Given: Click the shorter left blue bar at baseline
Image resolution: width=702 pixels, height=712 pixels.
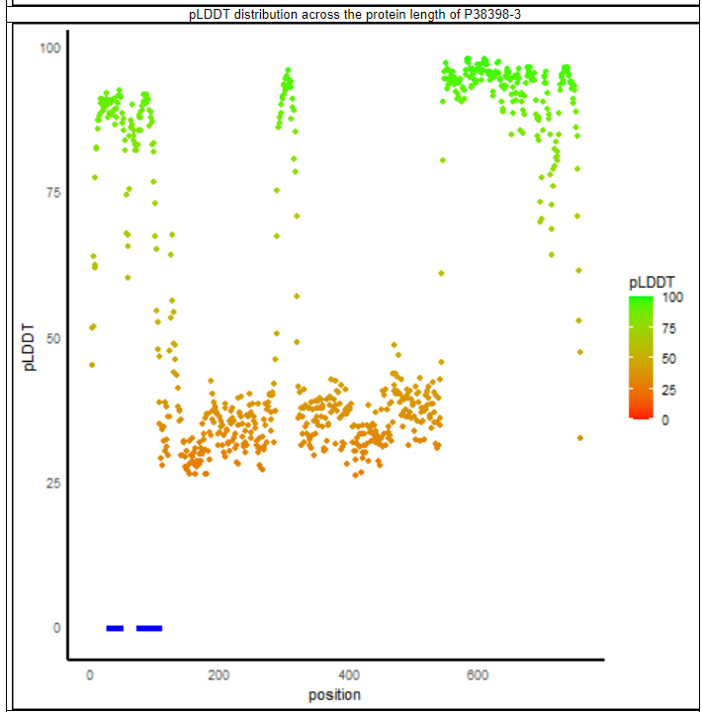Looking at the screenshot, I should (x=115, y=628).
